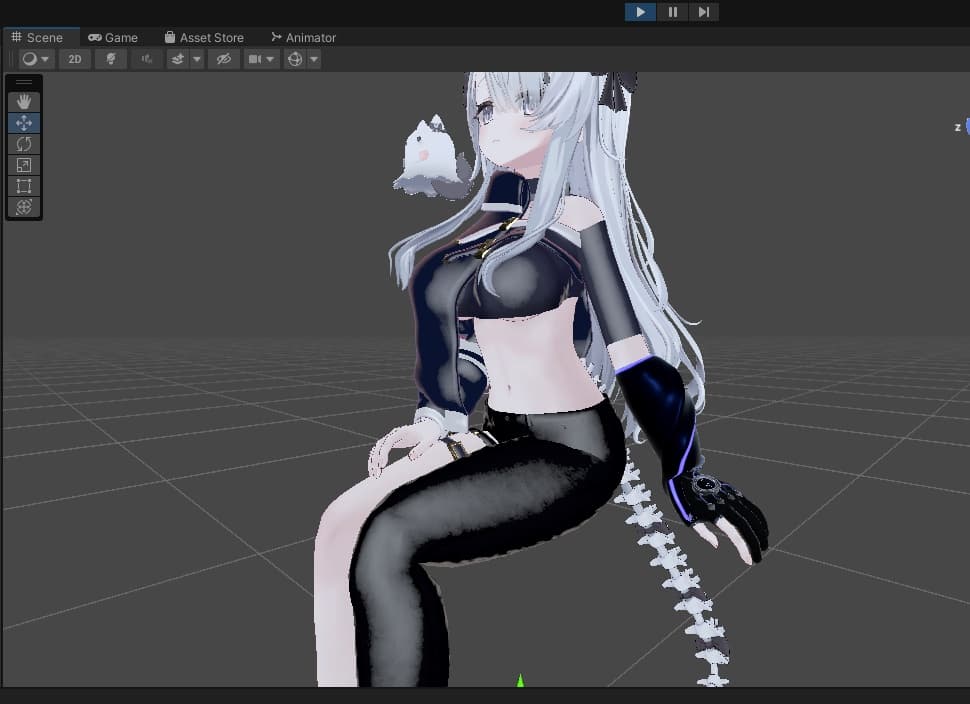Expand the camera settings dropdown arrow
The width and height of the screenshot is (970, 704).
270,59
